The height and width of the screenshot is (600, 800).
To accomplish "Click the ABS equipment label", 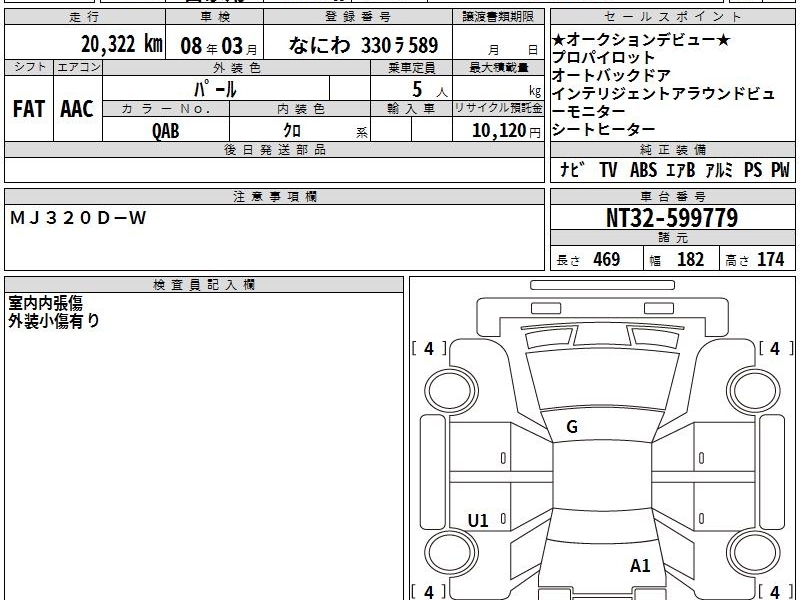I will pyautogui.click(x=643, y=170).
